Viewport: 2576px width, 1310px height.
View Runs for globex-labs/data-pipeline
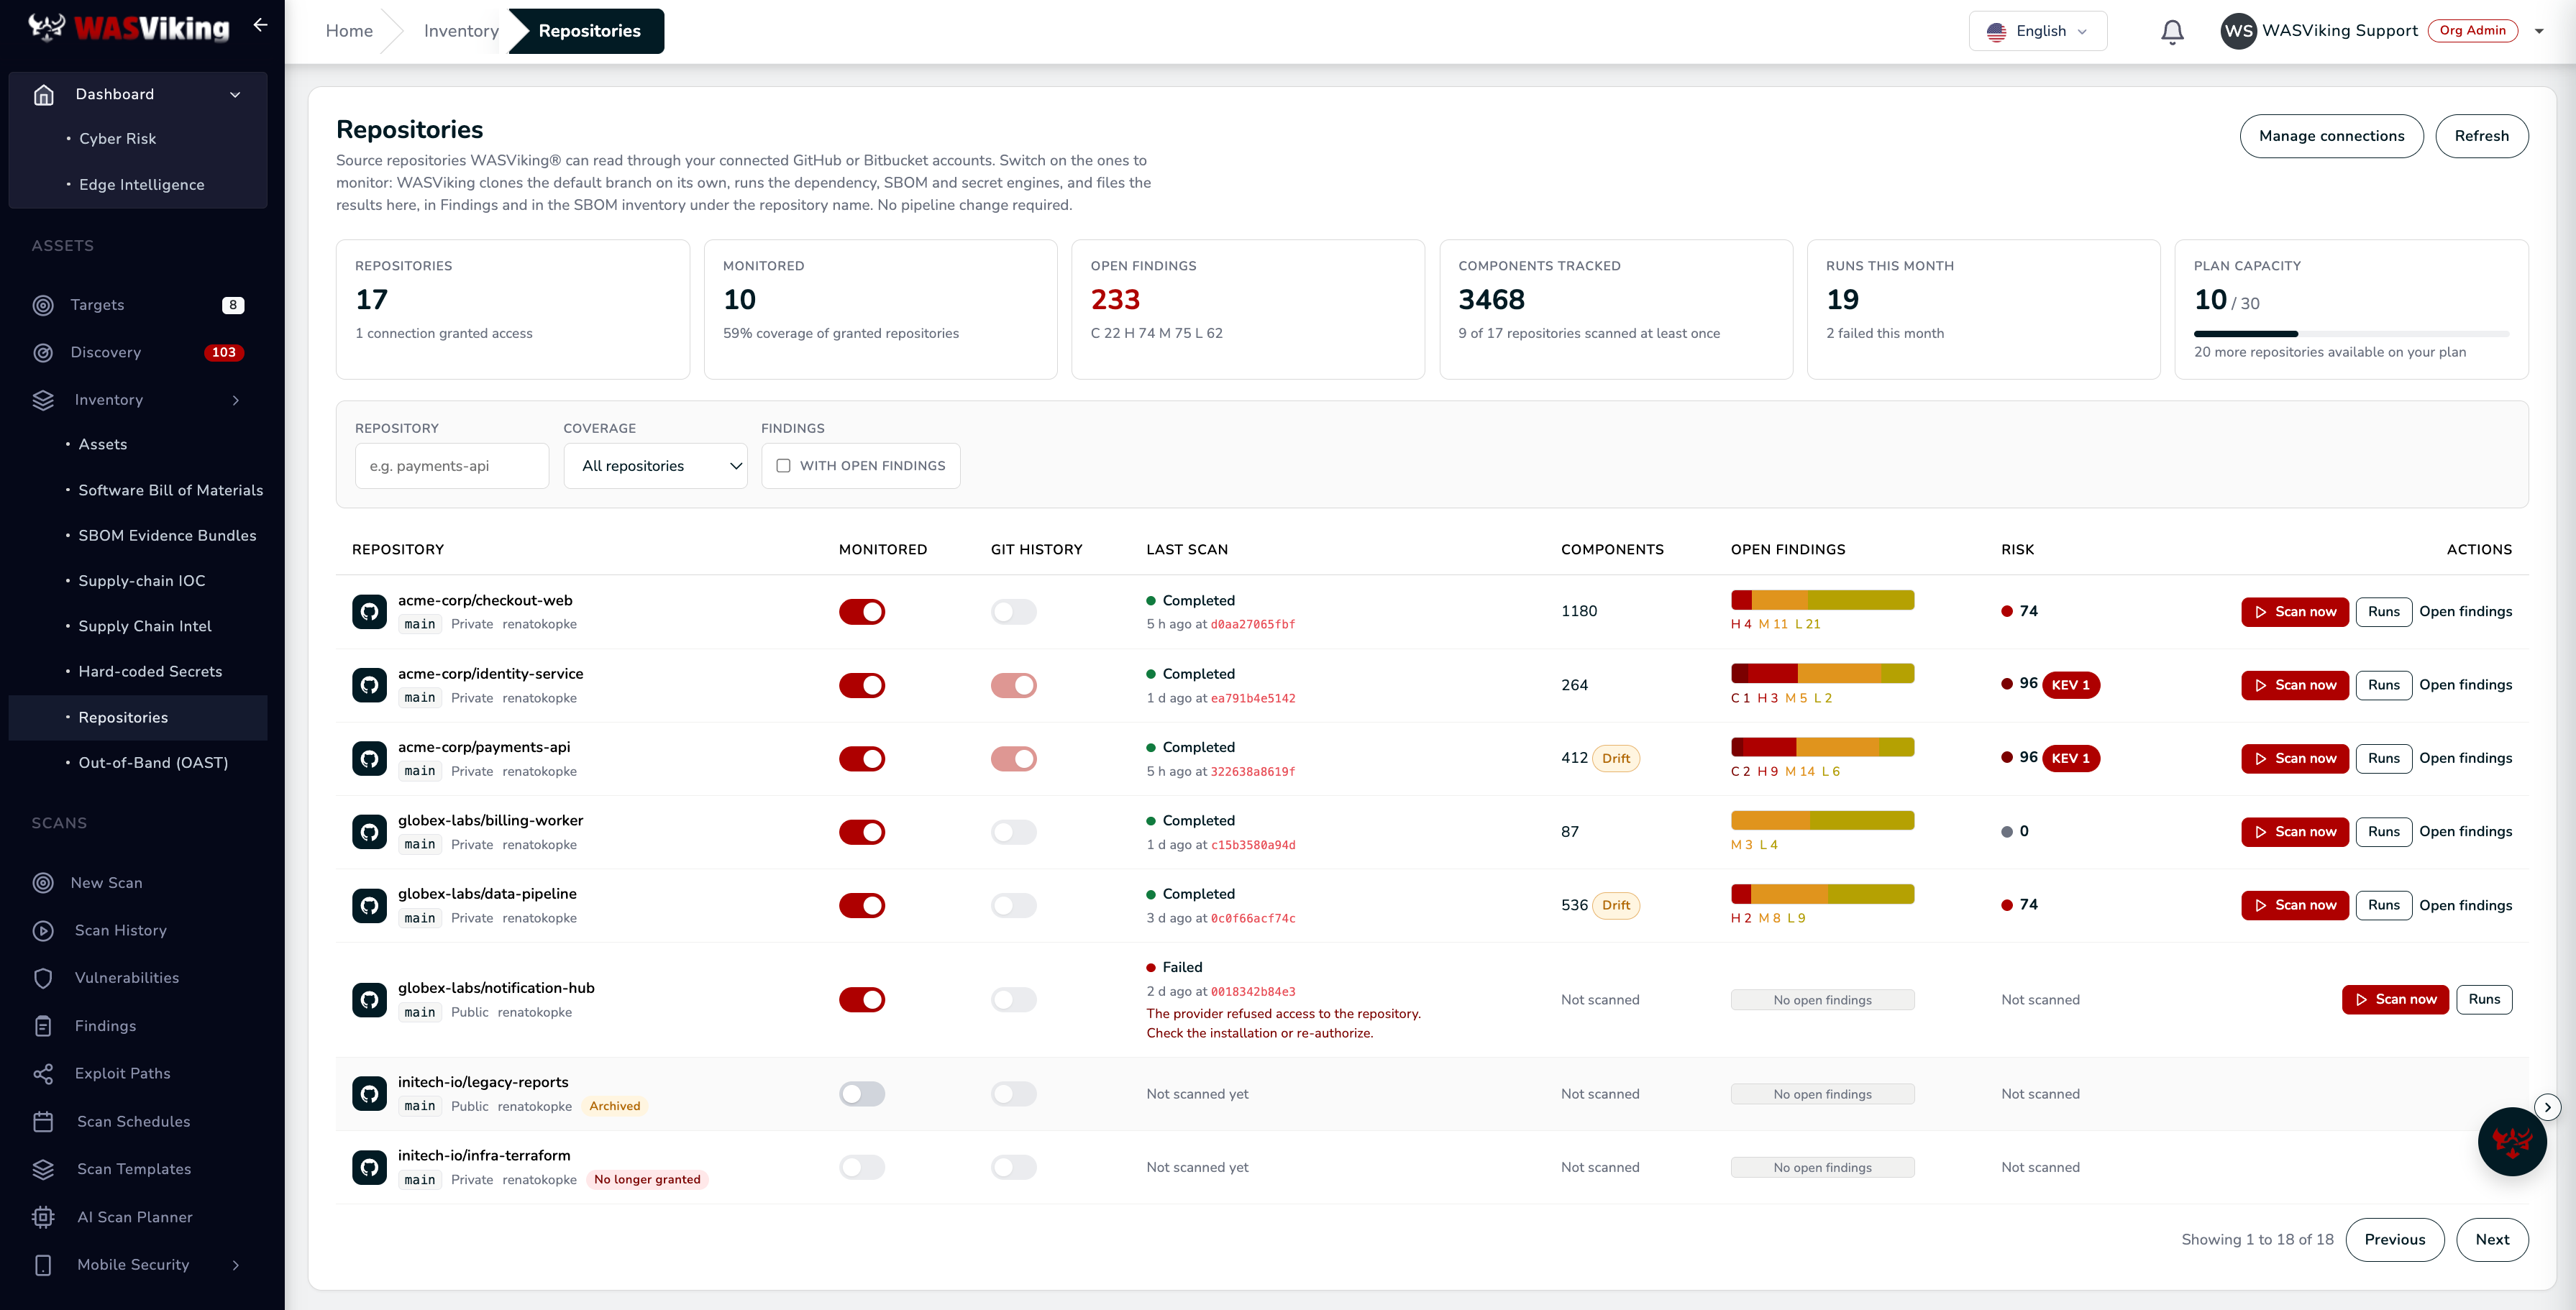click(2383, 905)
